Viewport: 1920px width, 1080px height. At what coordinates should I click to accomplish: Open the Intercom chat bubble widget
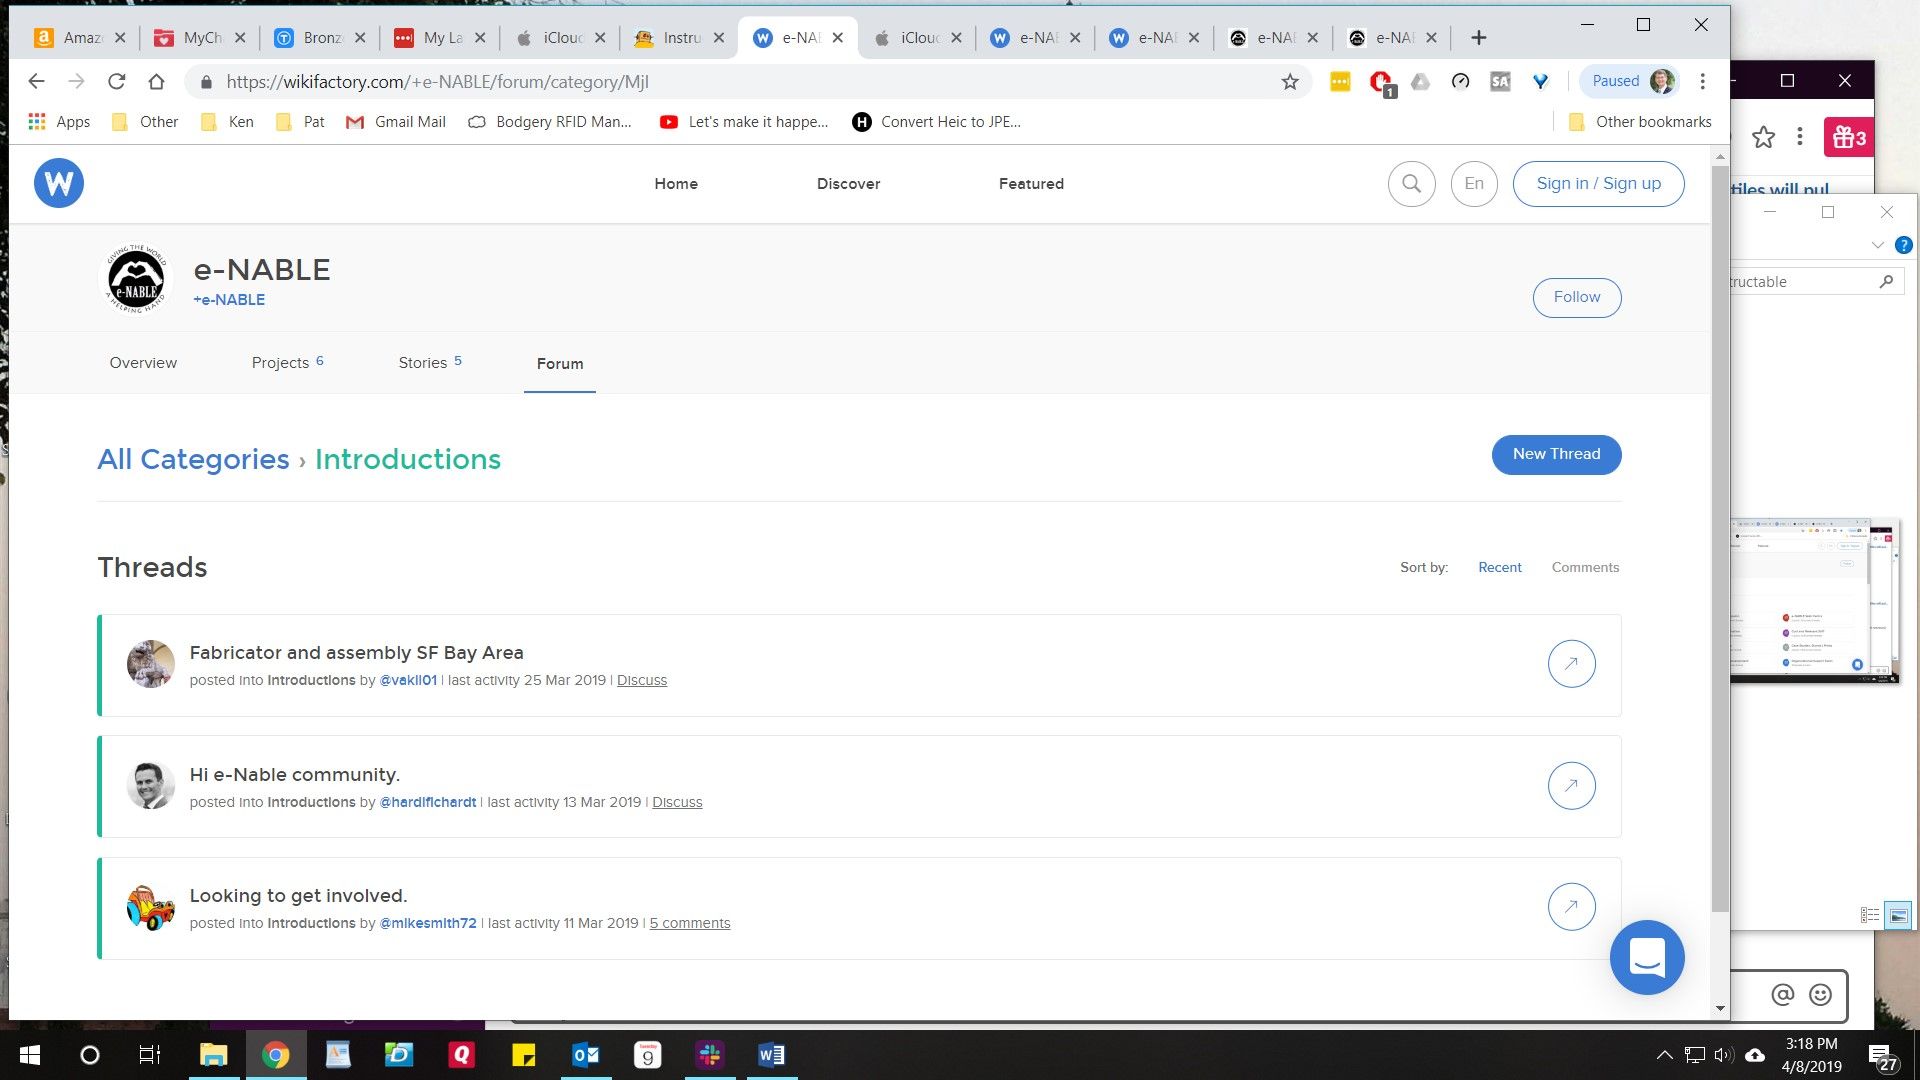[1646, 957]
